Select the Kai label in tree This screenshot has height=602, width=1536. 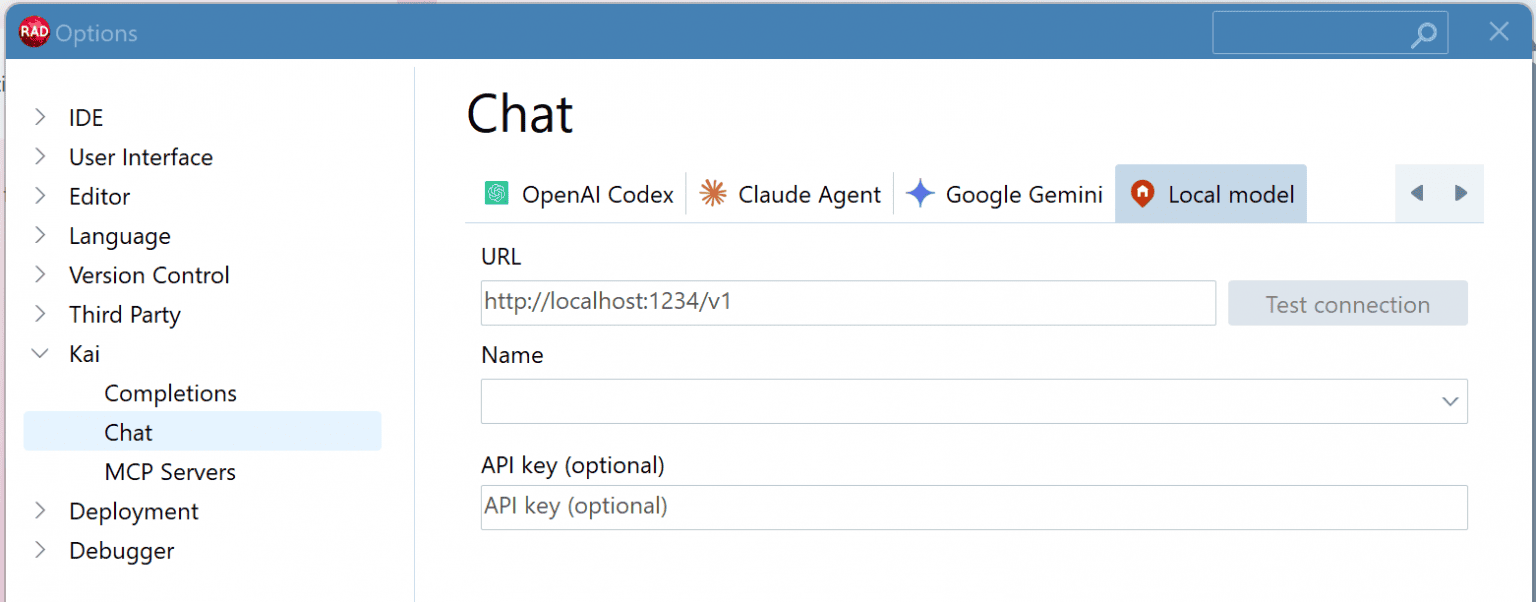point(84,353)
